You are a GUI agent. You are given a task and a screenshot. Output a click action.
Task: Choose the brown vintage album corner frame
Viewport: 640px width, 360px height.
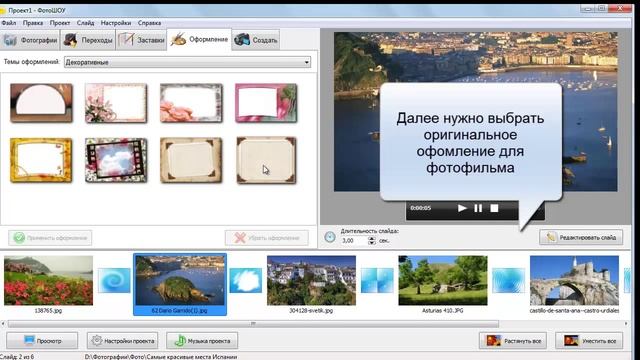click(x=191, y=160)
